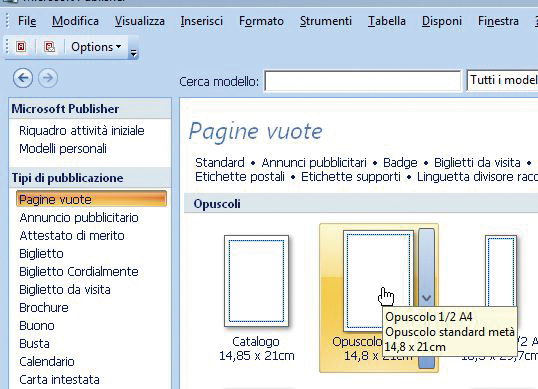Jump to Etichette postali link
The height and width of the screenshot is (389, 538).
(240, 177)
